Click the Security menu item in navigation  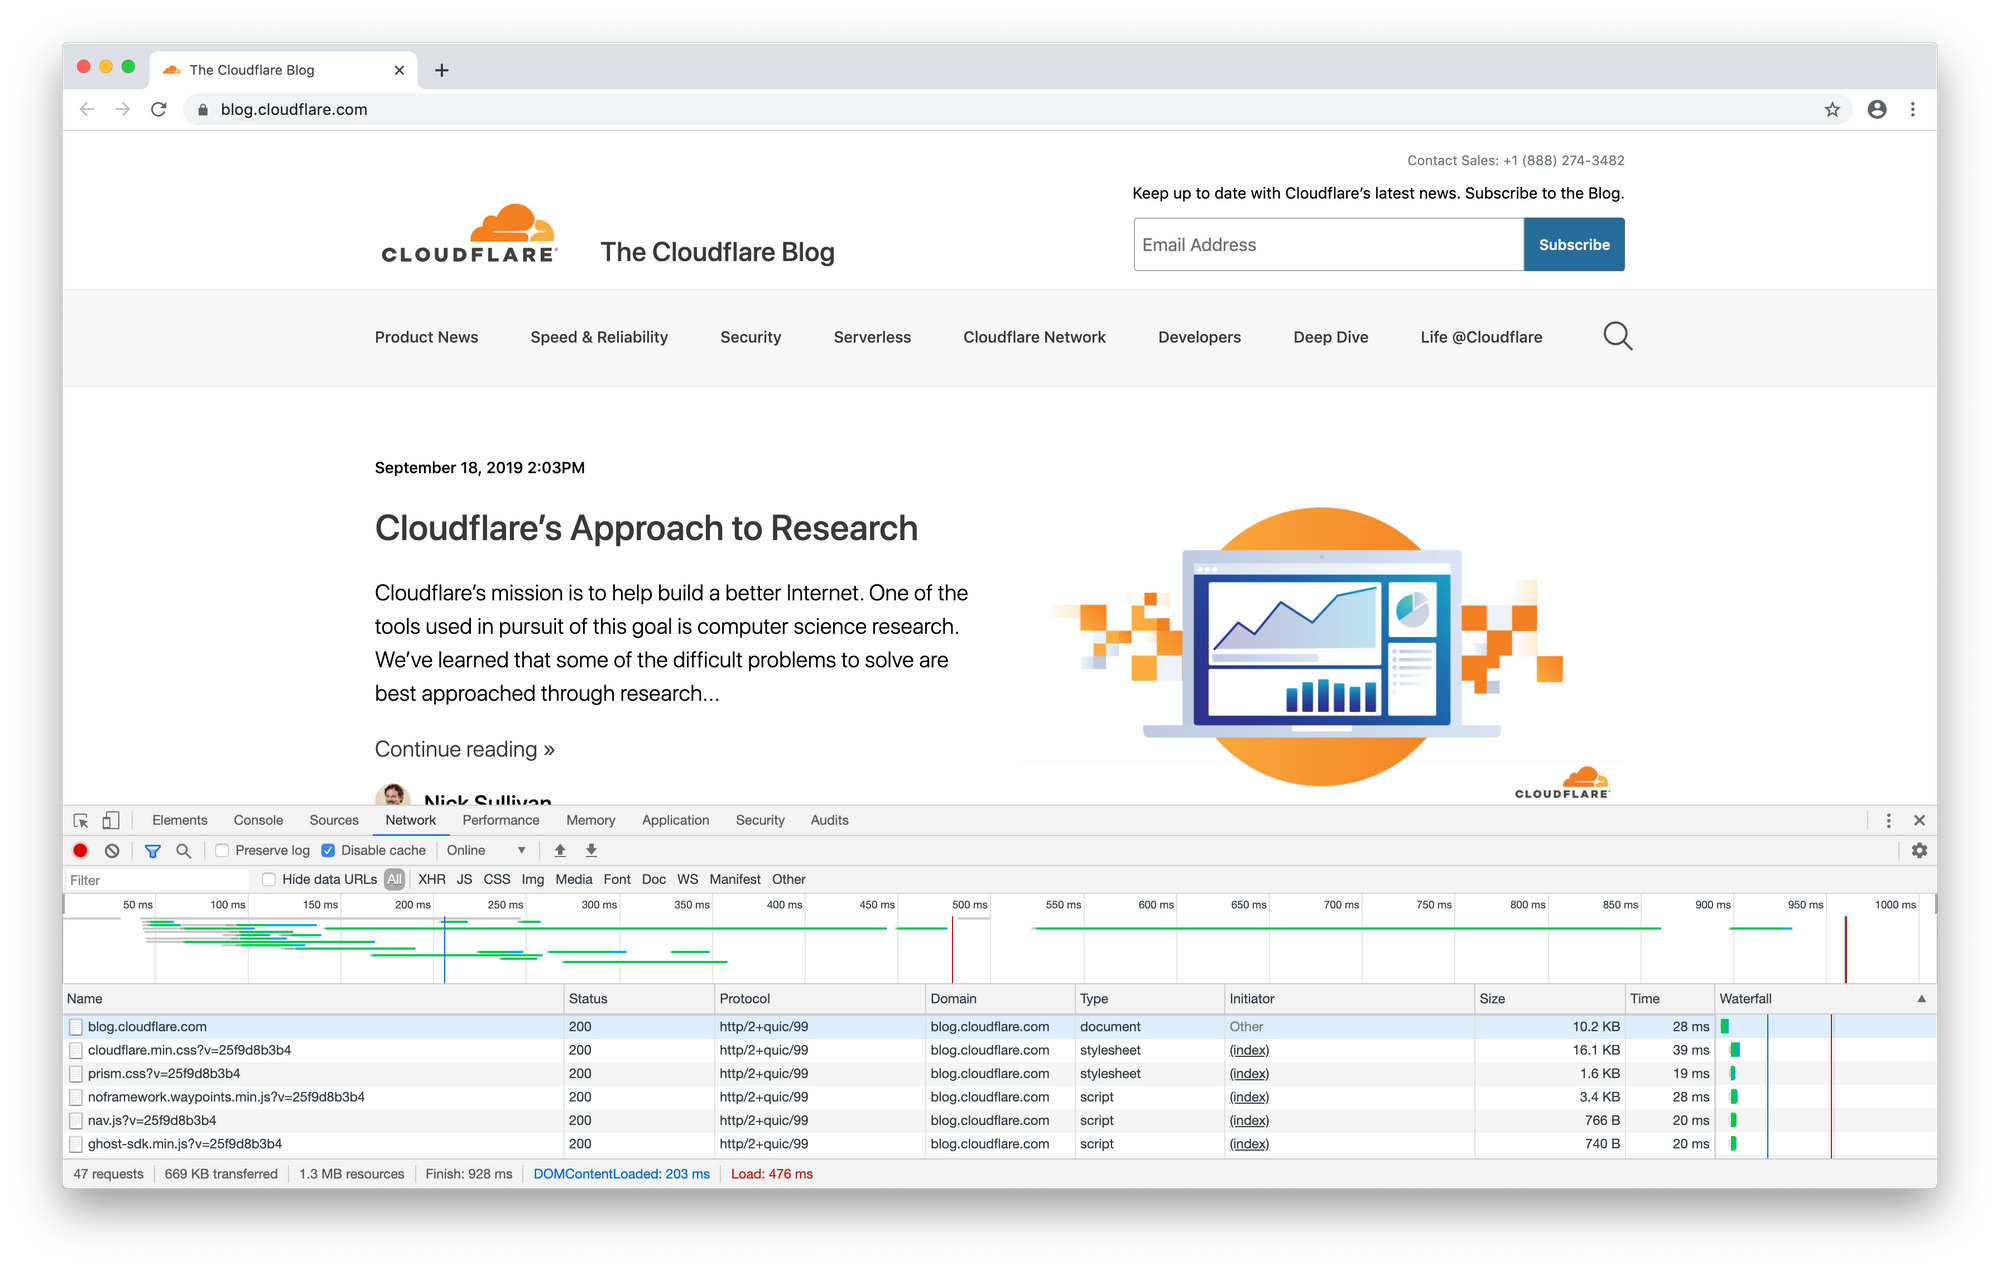click(751, 337)
